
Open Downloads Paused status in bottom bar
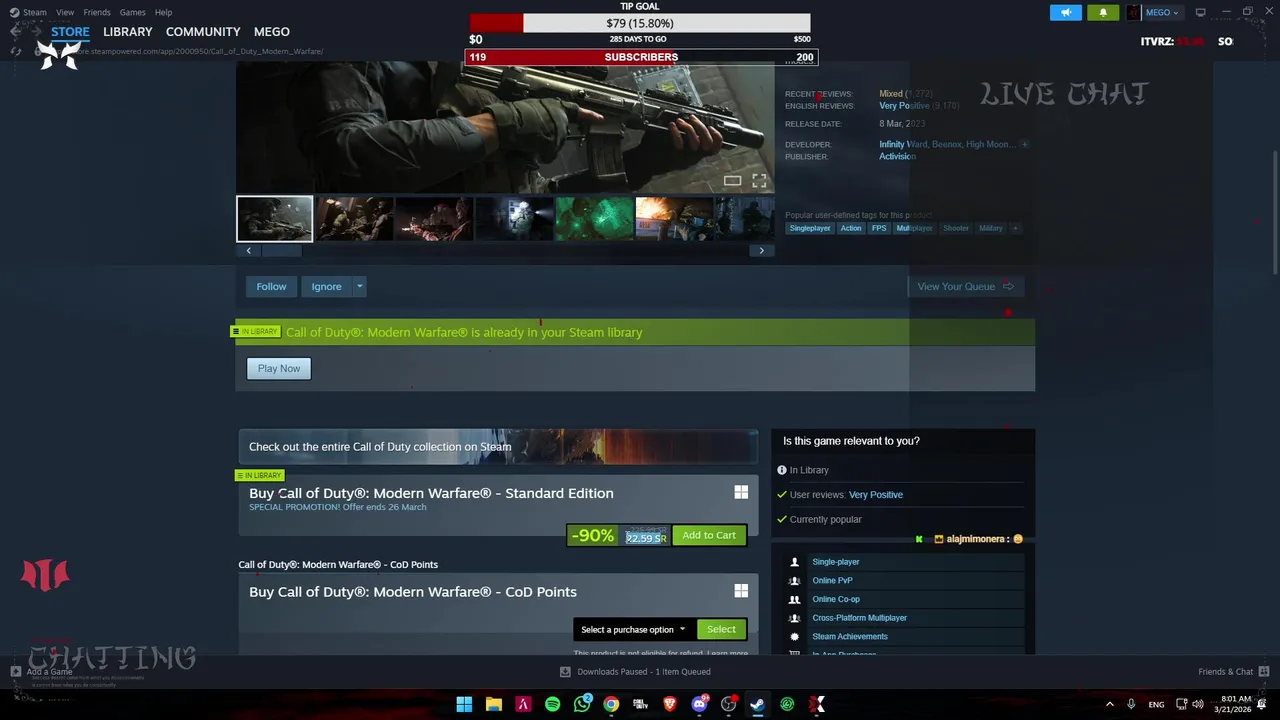pyautogui.click(x=635, y=672)
